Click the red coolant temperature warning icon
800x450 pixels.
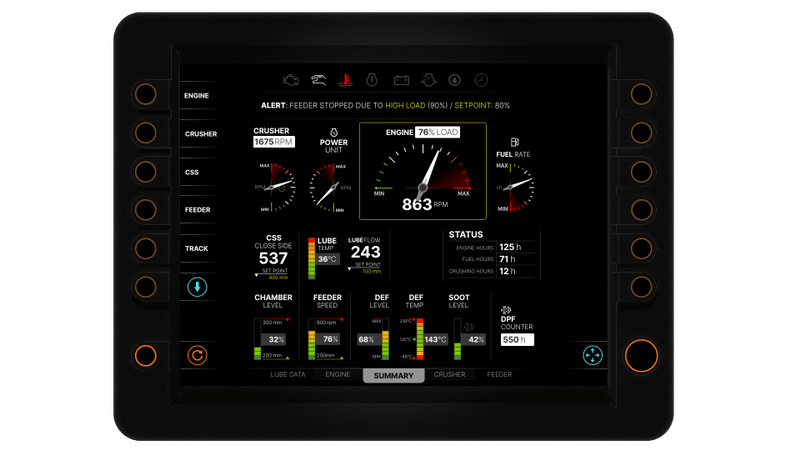pyautogui.click(x=345, y=79)
